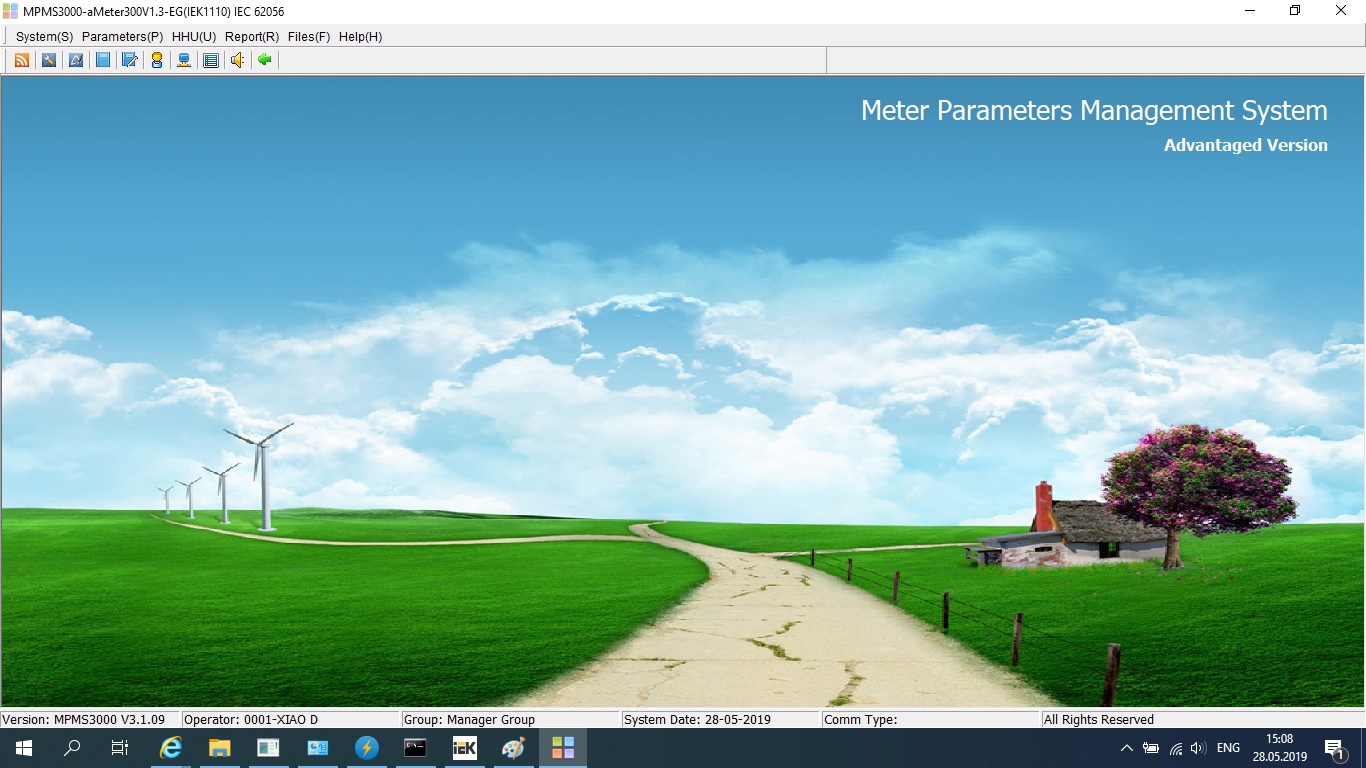The image size is (1366, 768).
Task: Open the Parameters(P) menu
Action: pos(122,37)
